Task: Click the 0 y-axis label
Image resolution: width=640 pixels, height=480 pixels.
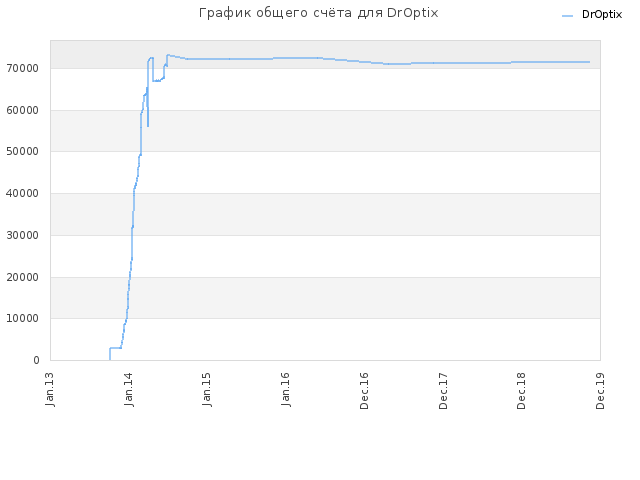Action: coord(36,360)
